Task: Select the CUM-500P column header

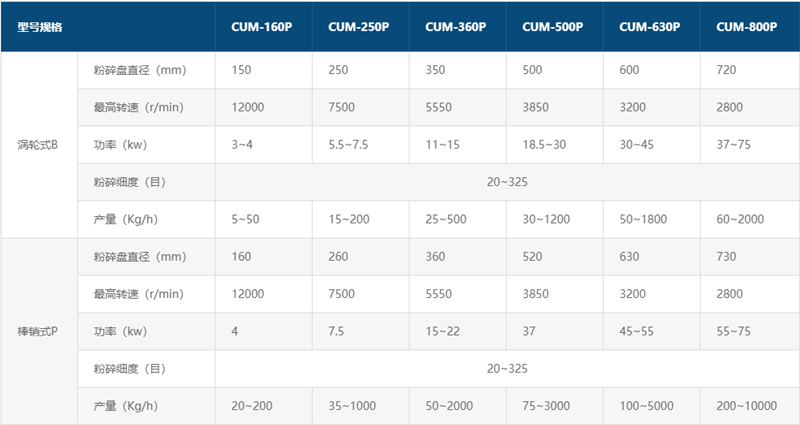Action: point(552,27)
